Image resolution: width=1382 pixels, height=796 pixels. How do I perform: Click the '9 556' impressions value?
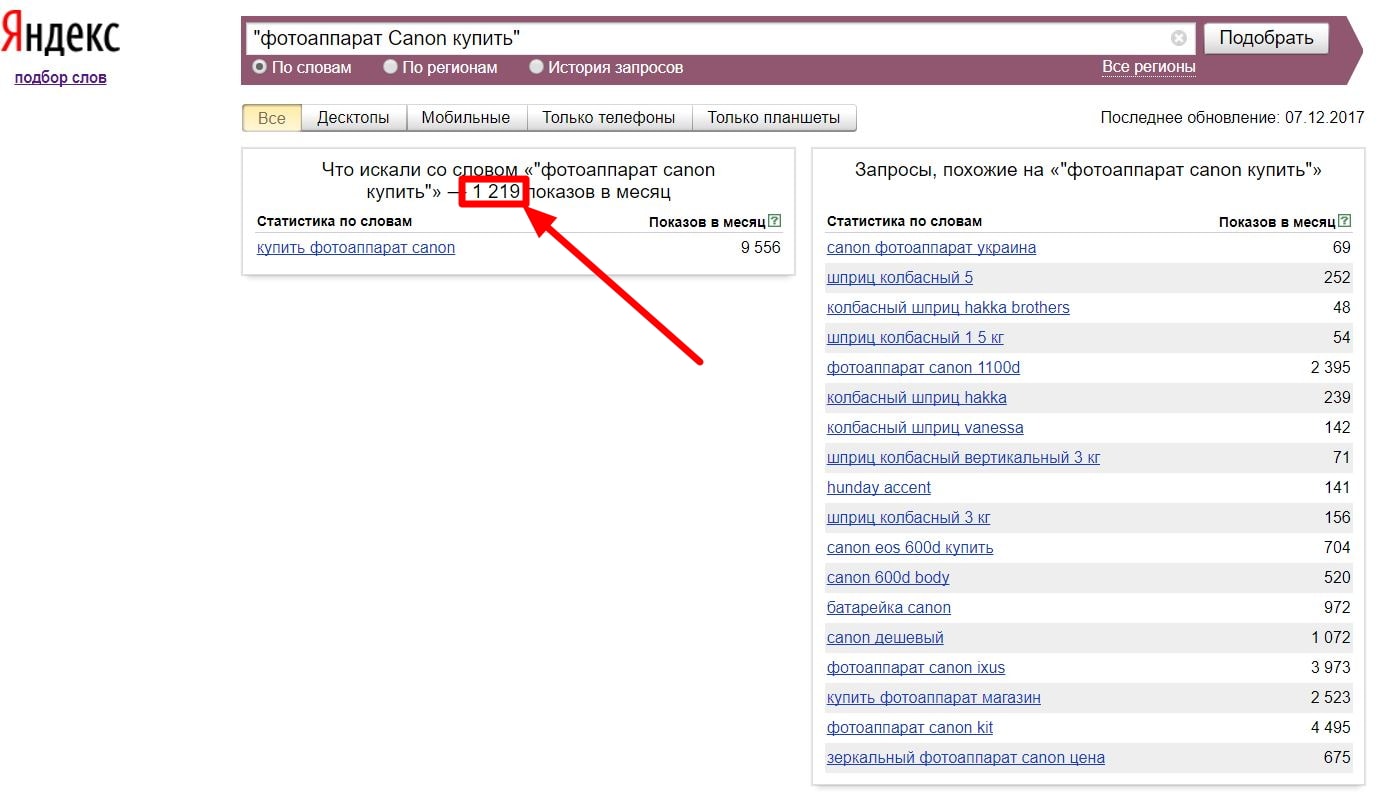[x=760, y=247]
